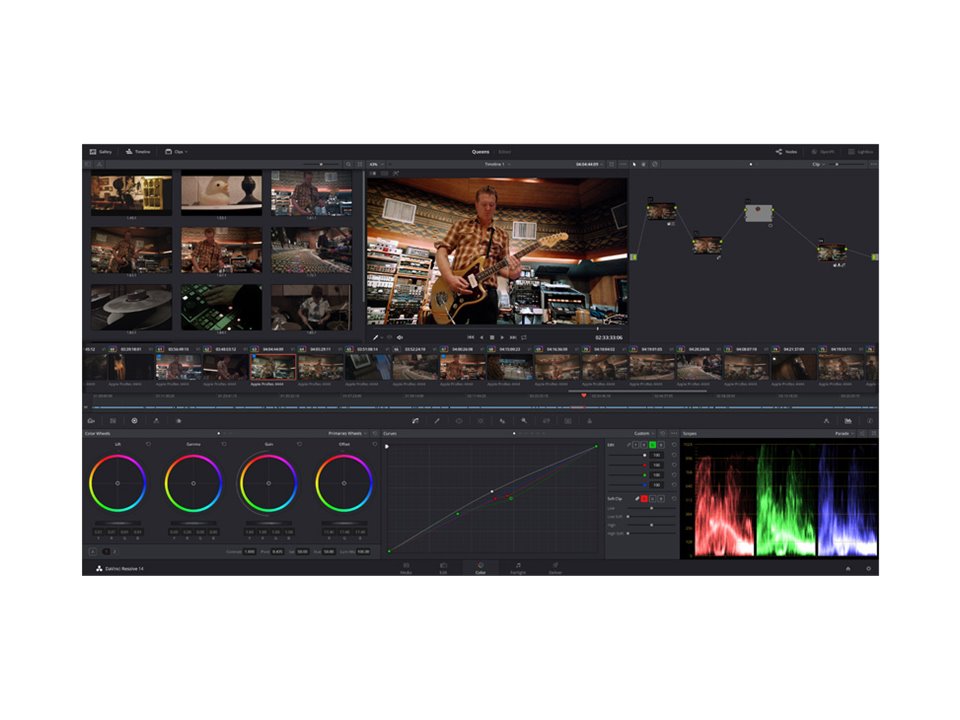The image size is (960, 720).
Task: Click the Home icon at bottom right
Action: click(848, 568)
